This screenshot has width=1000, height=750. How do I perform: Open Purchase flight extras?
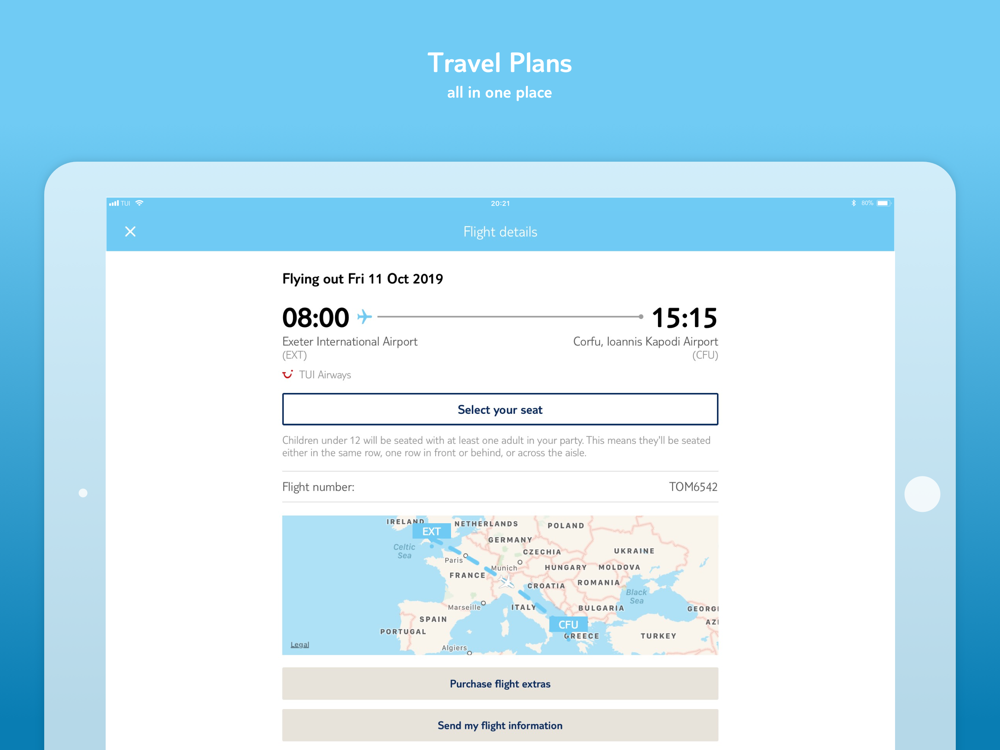[500, 684]
